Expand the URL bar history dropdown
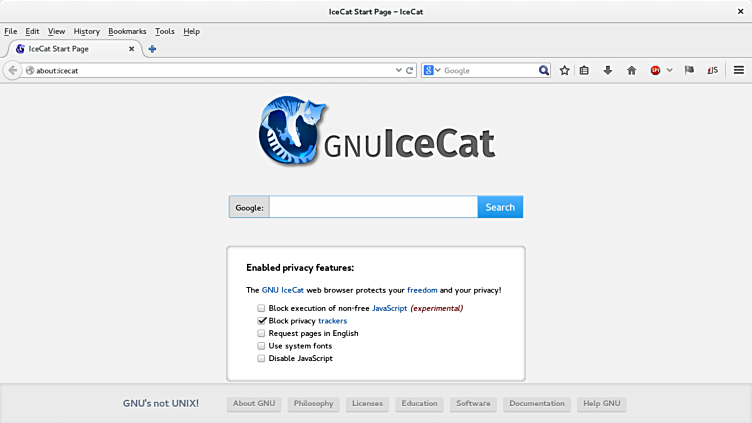Image resolution: width=752 pixels, height=423 pixels. 399,70
